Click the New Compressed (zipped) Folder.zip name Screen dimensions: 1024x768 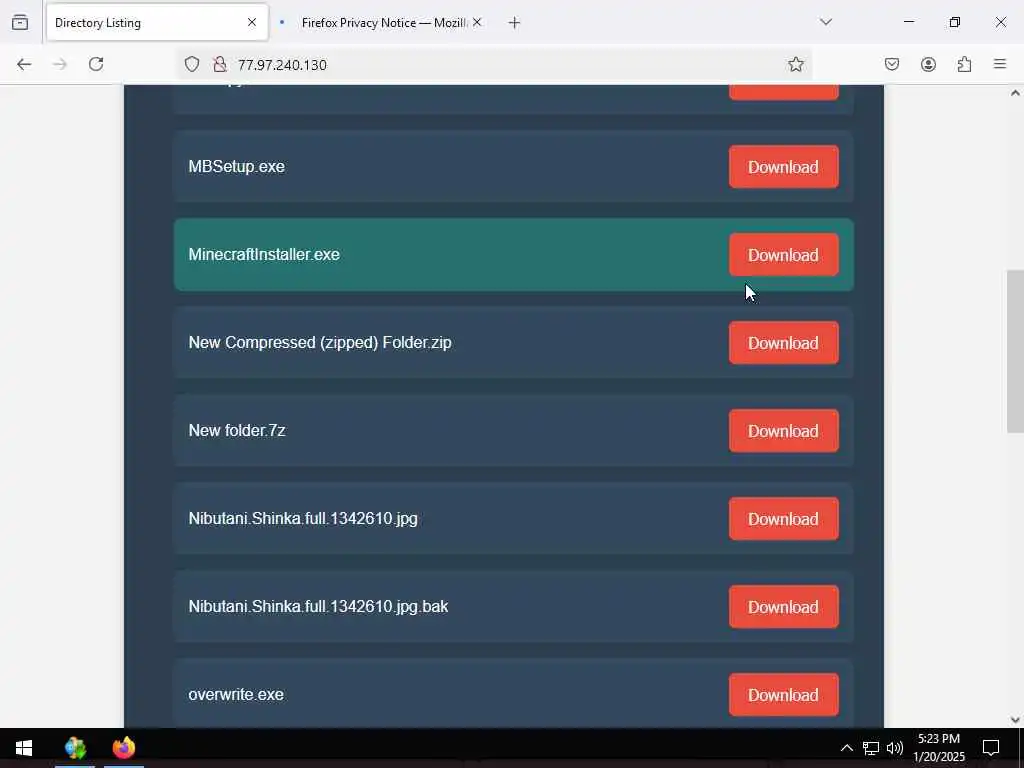[x=320, y=343]
